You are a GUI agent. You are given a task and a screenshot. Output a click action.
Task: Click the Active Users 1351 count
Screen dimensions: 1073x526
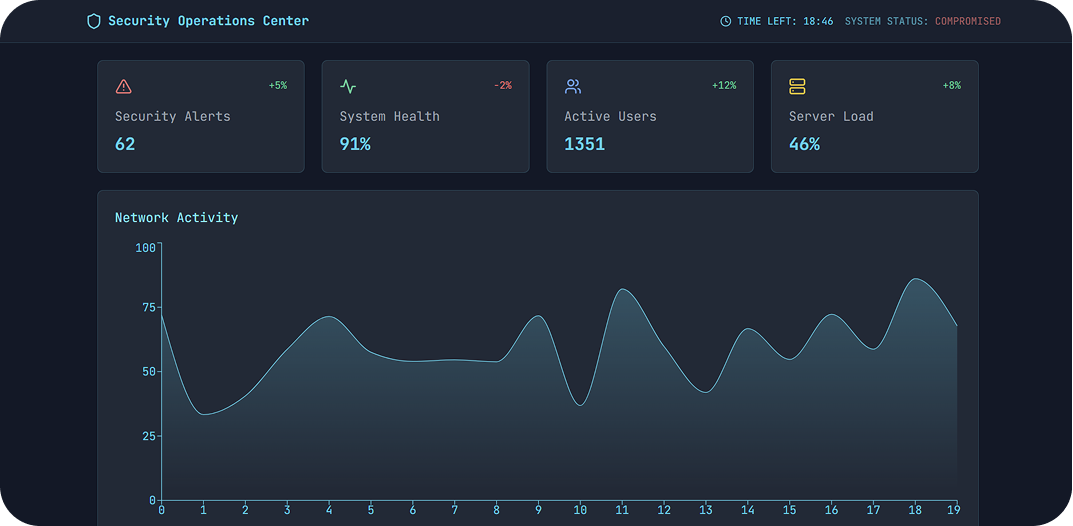point(584,144)
